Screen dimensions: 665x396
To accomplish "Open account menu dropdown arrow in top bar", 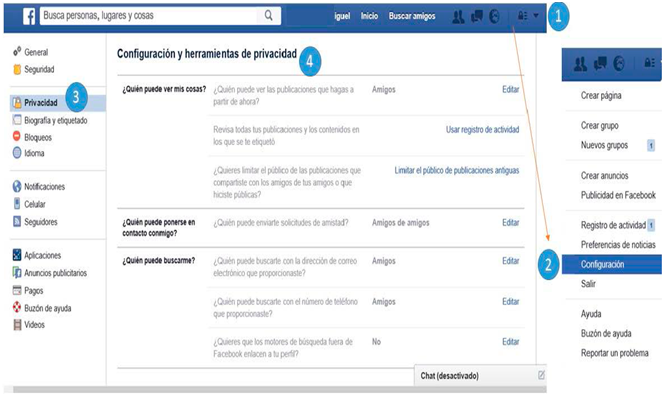I will click(536, 16).
